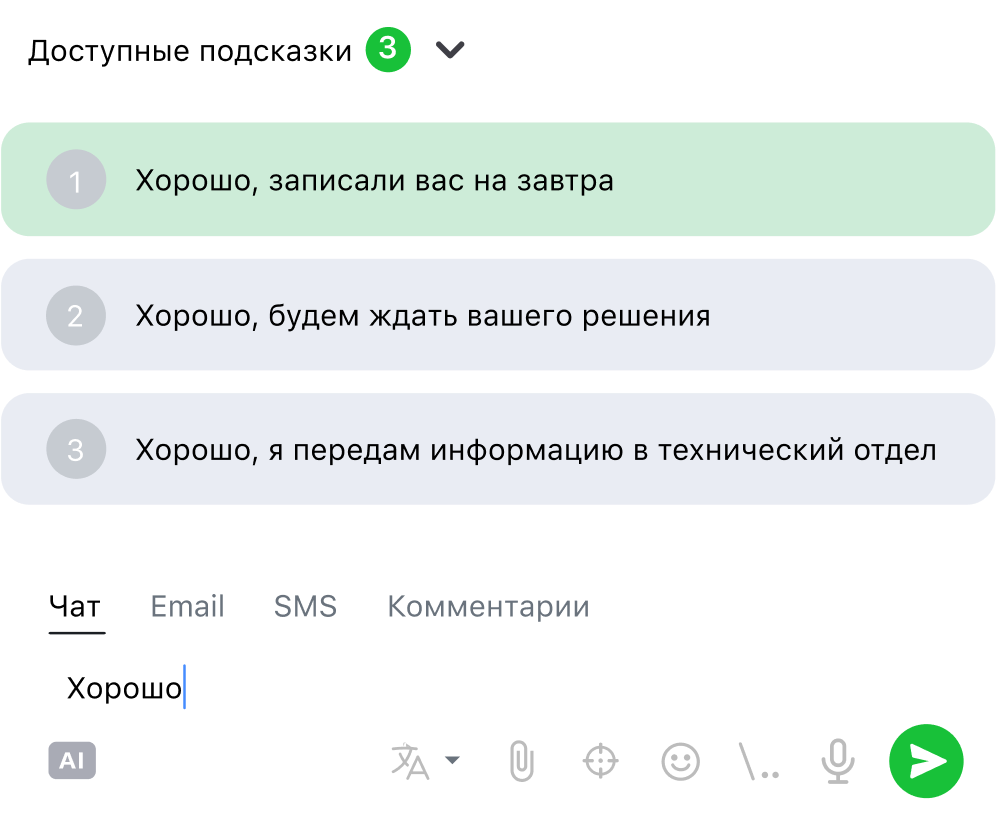Open the quick replies backslash icon

click(x=759, y=762)
